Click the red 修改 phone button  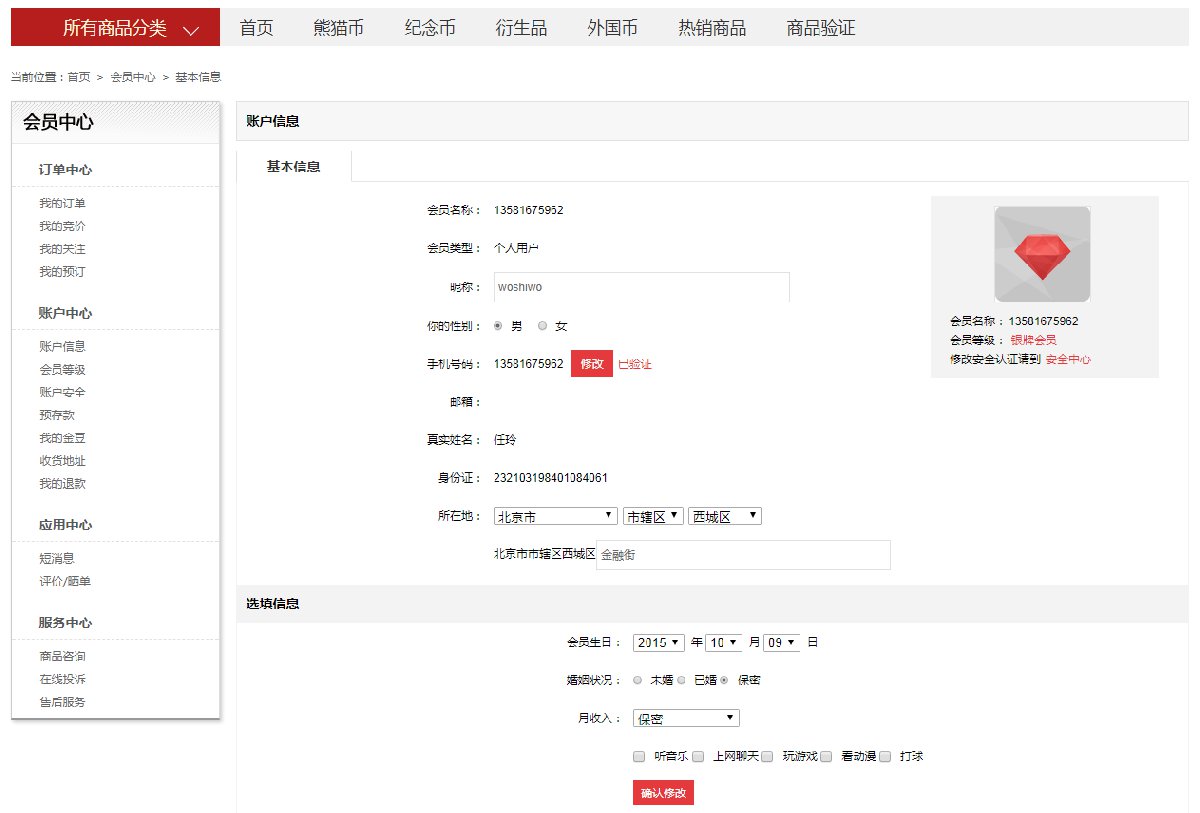tap(591, 364)
